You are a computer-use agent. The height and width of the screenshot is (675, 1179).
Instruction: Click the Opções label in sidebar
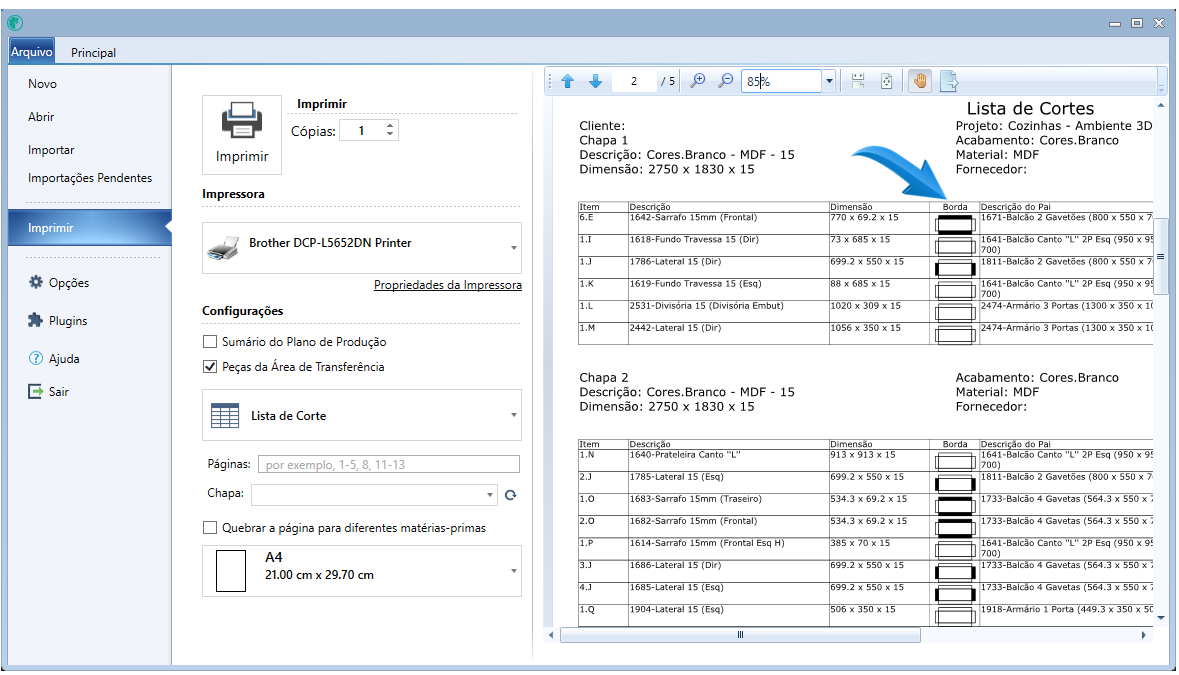[69, 283]
